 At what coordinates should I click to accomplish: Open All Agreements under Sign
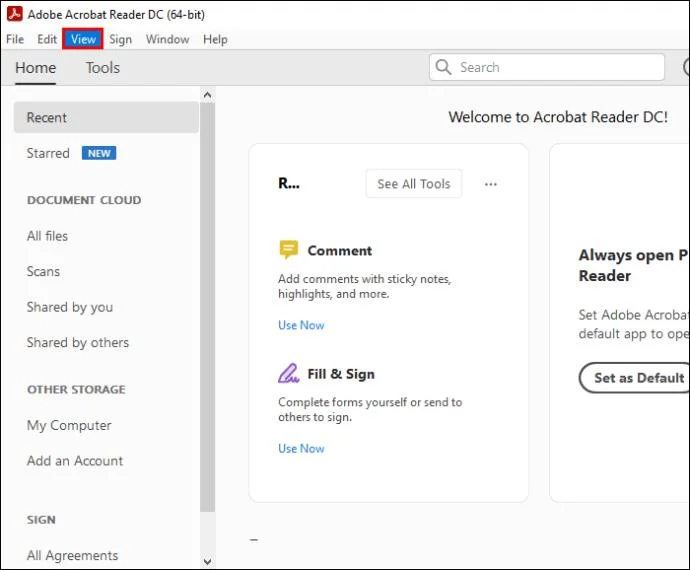pyautogui.click(x=72, y=555)
